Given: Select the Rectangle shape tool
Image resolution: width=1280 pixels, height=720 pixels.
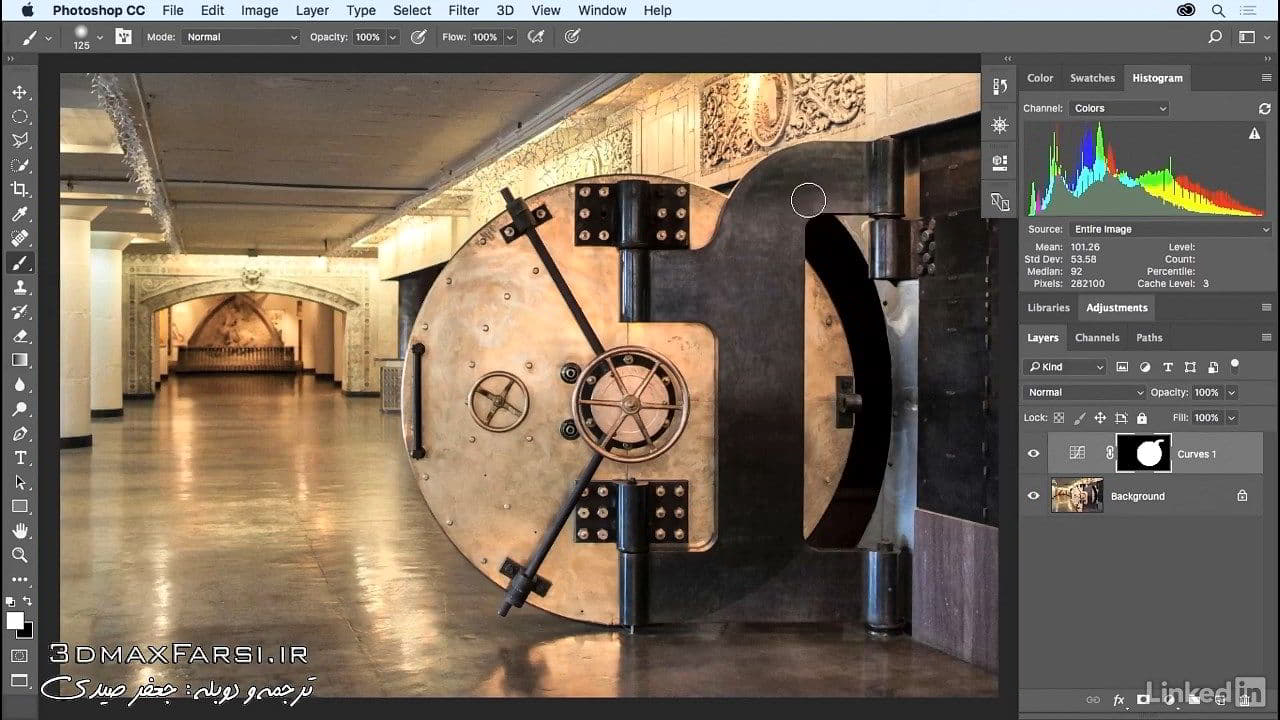Looking at the screenshot, I should pyautogui.click(x=20, y=507).
